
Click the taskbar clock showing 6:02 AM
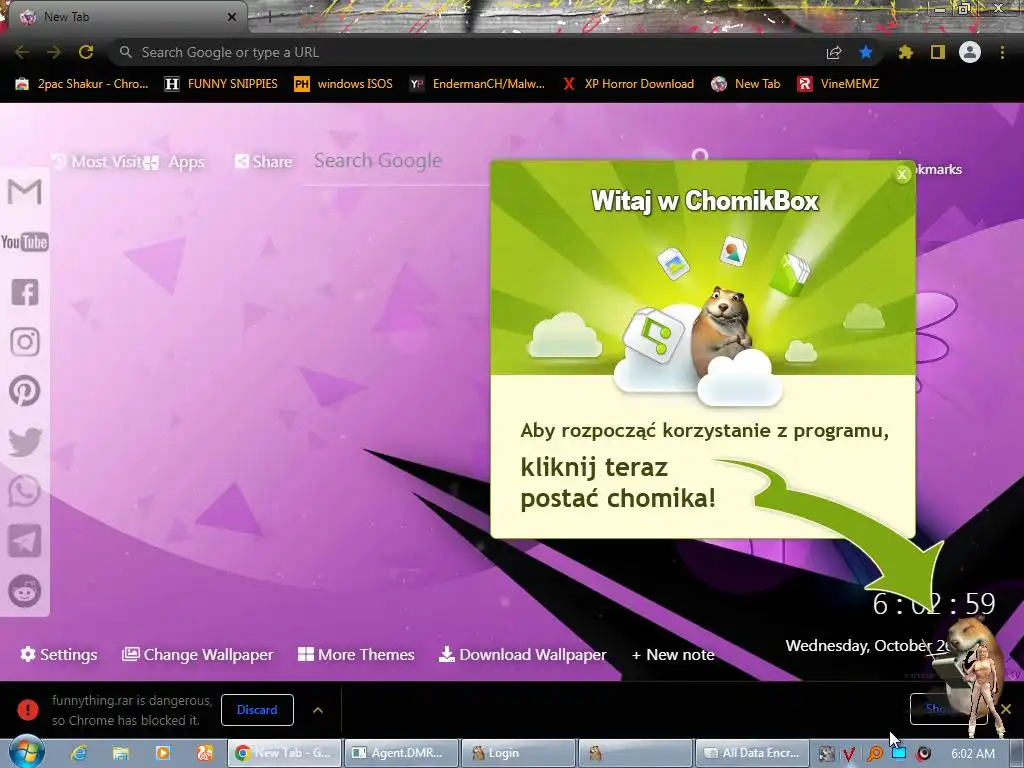(x=973, y=754)
